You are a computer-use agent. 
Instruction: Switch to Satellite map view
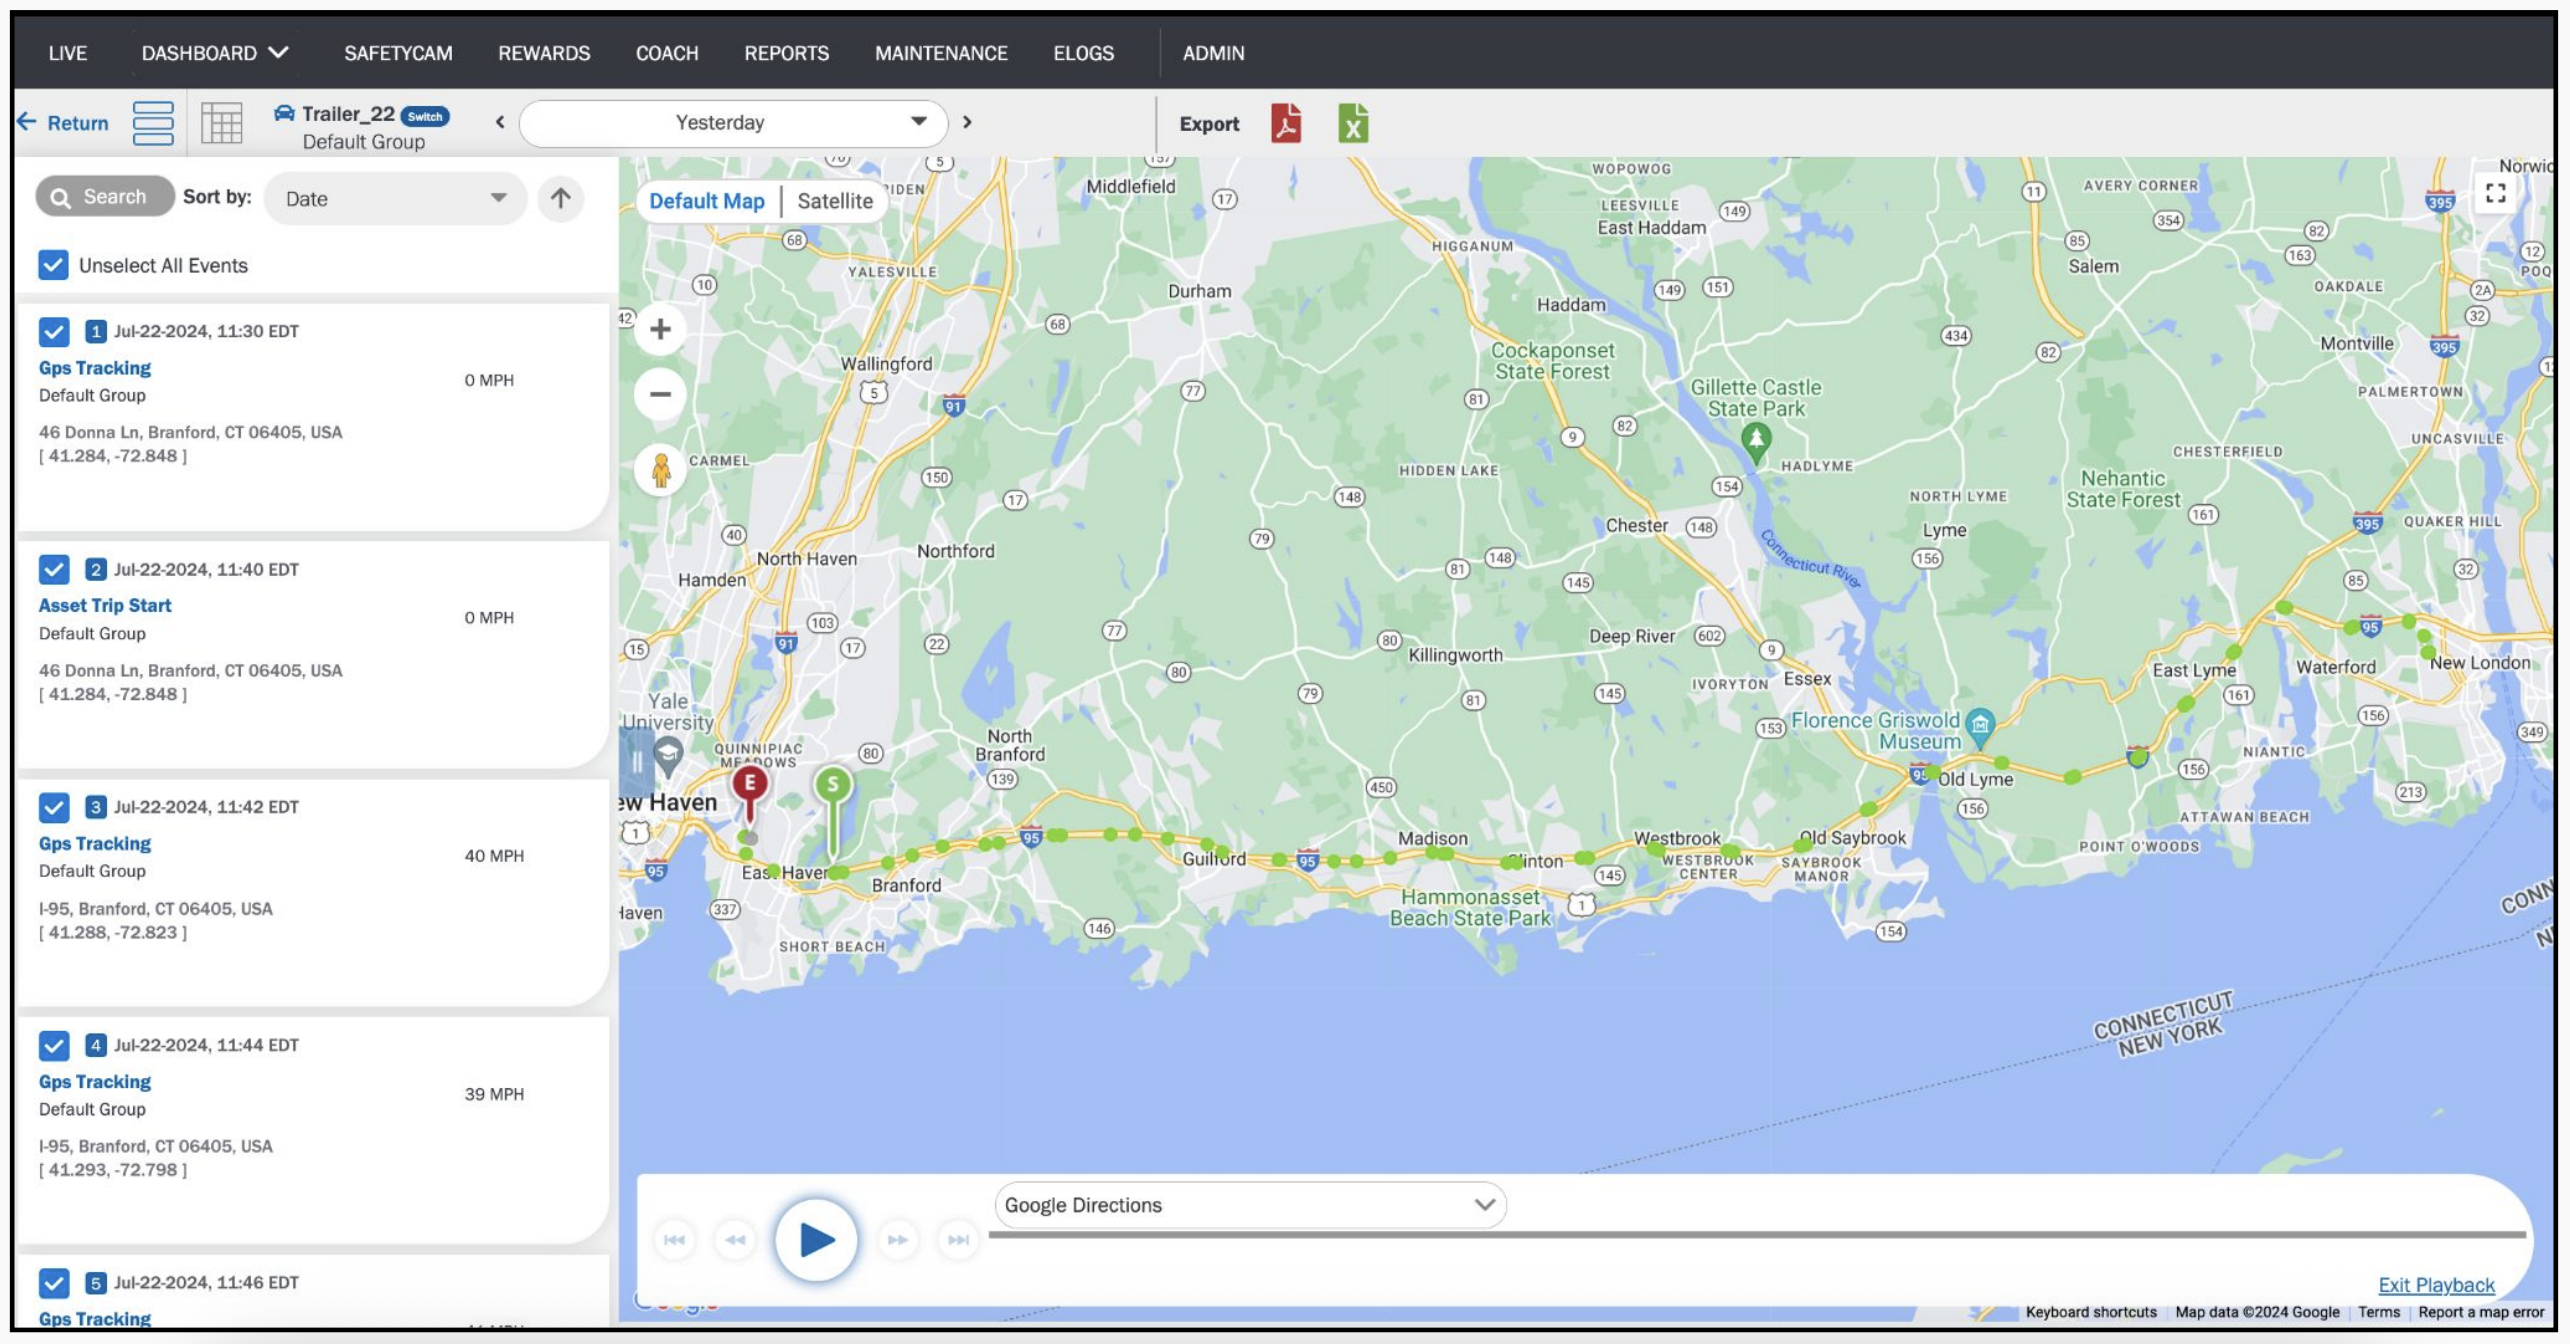click(x=835, y=201)
